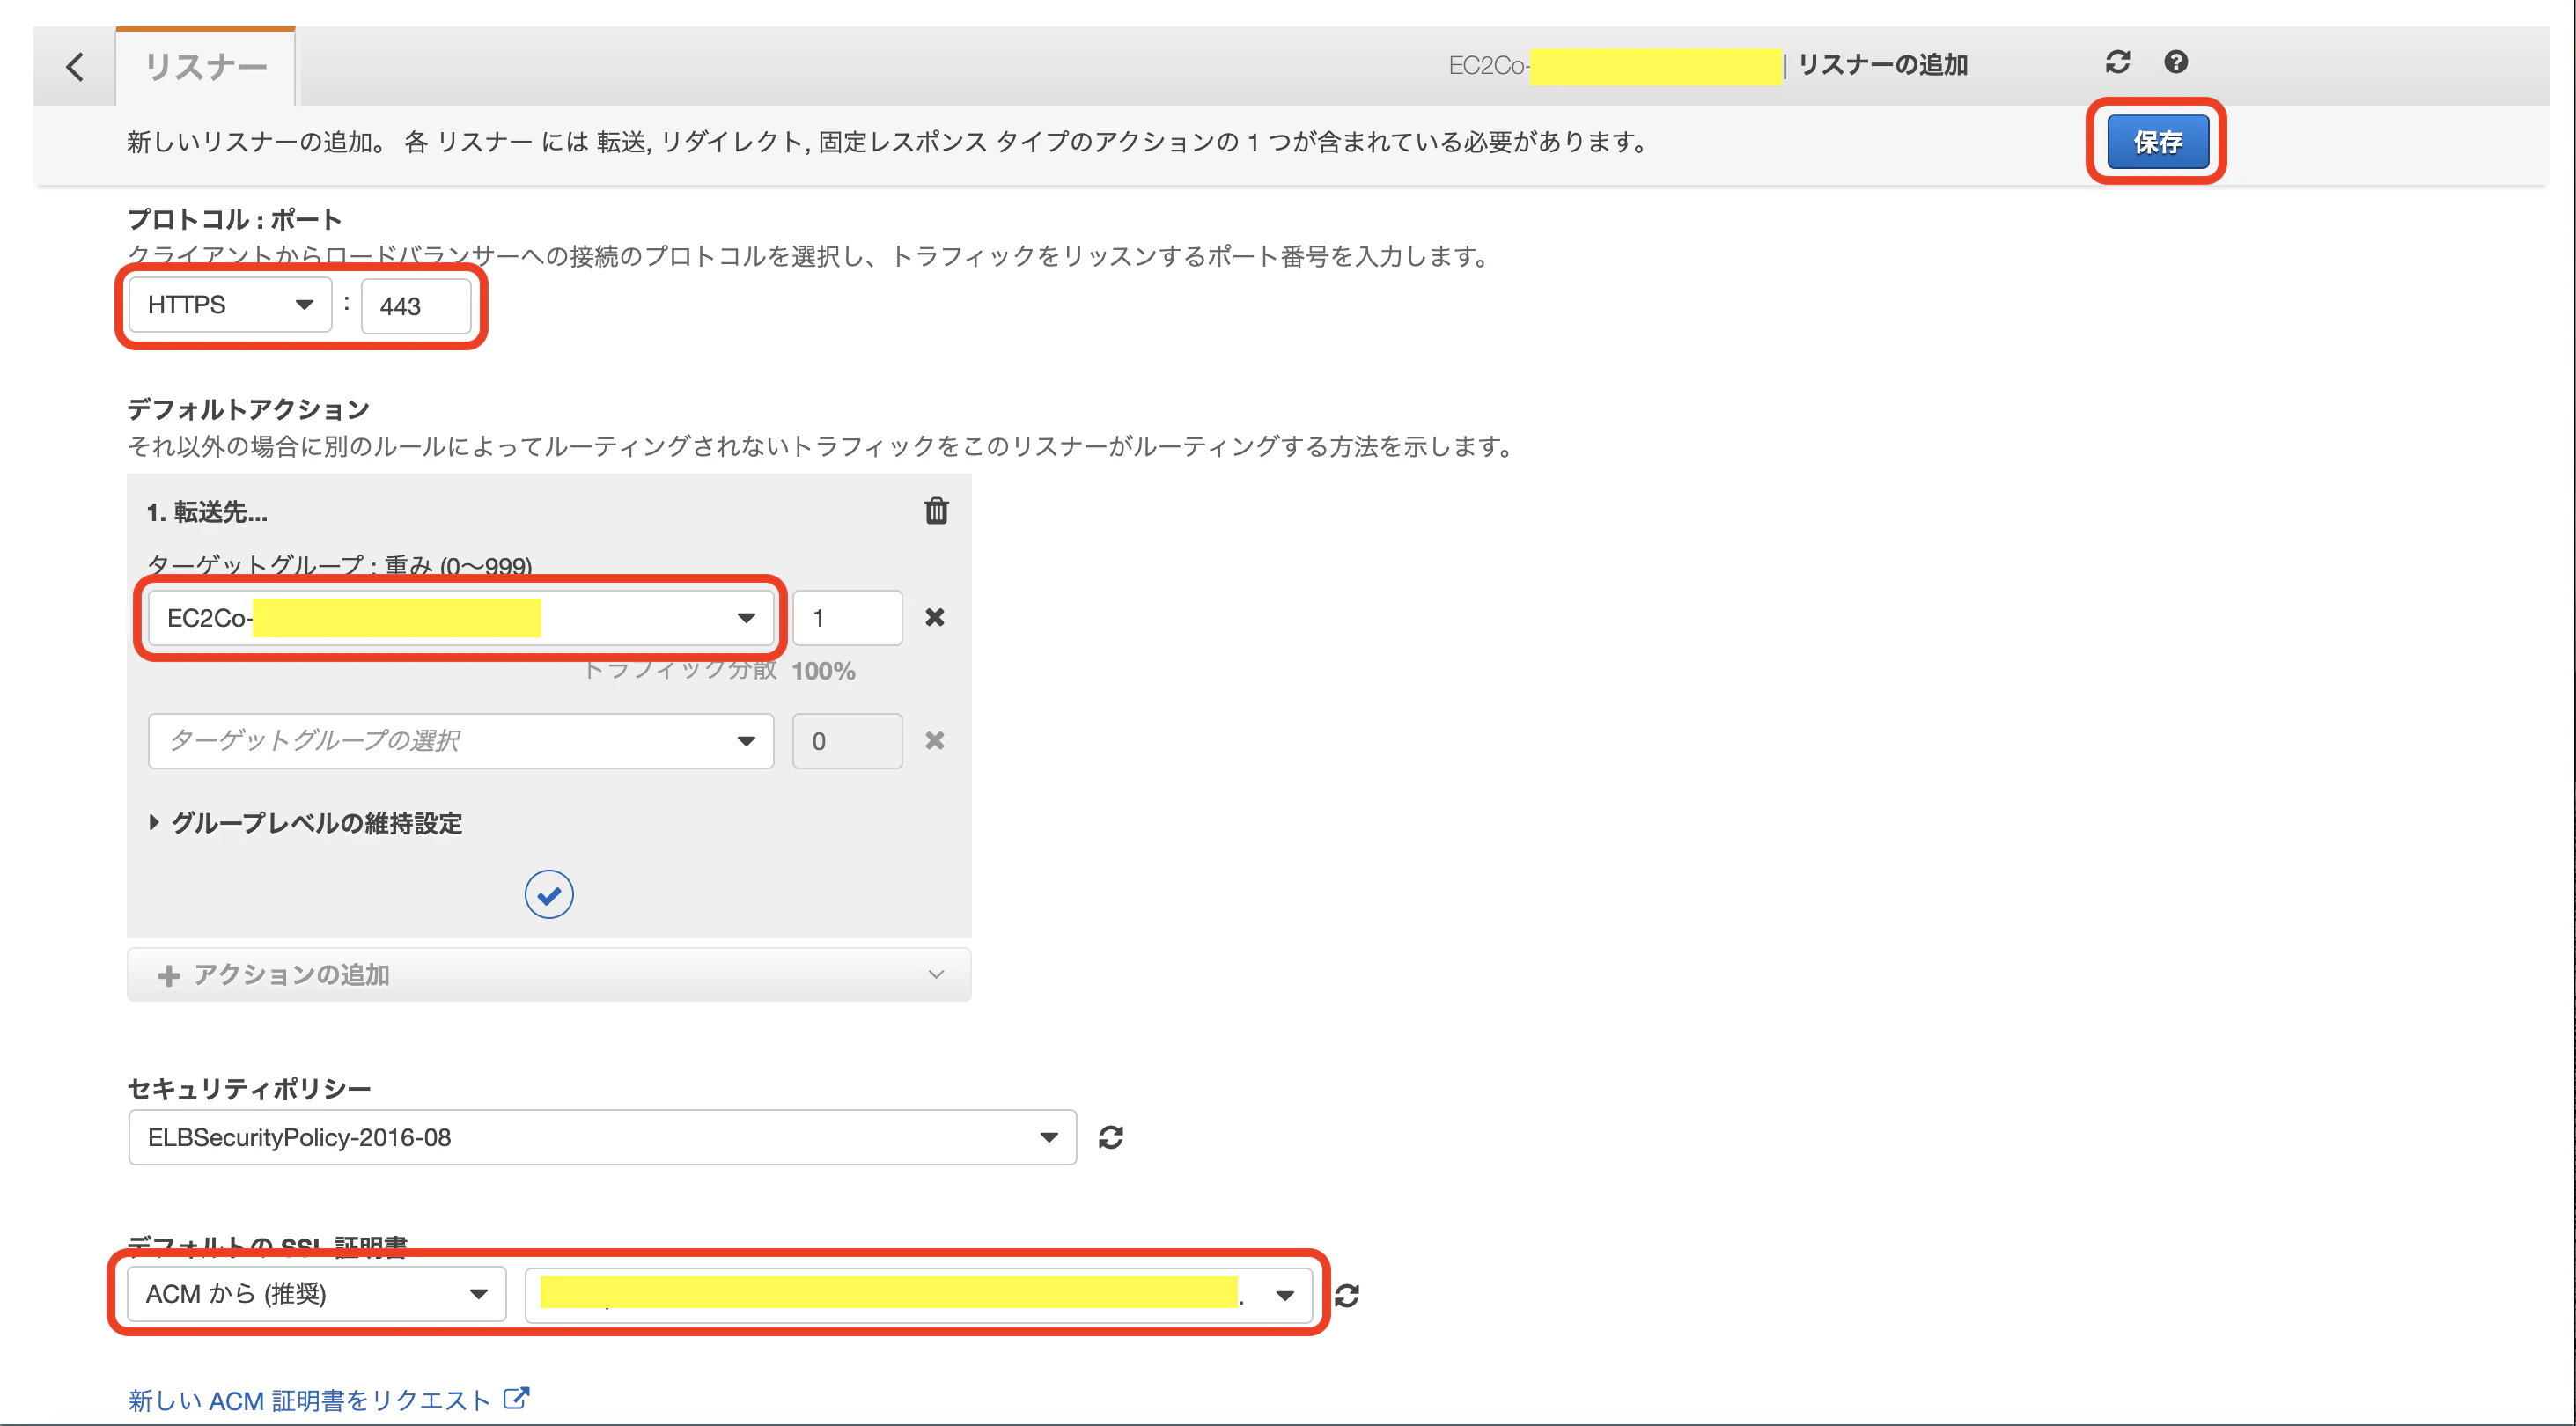Image resolution: width=2576 pixels, height=1426 pixels.
Task: Follow the 新しい ACM 証明書をリクエスト link
Action: pyautogui.click(x=328, y=1400)
